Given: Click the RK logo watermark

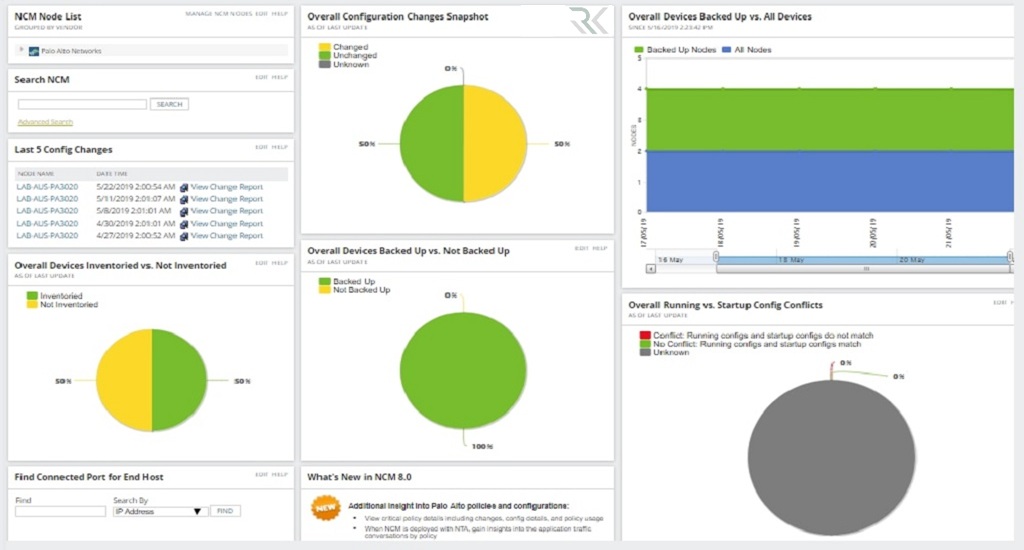Looking at the screenshot, I should click(586, 22).
